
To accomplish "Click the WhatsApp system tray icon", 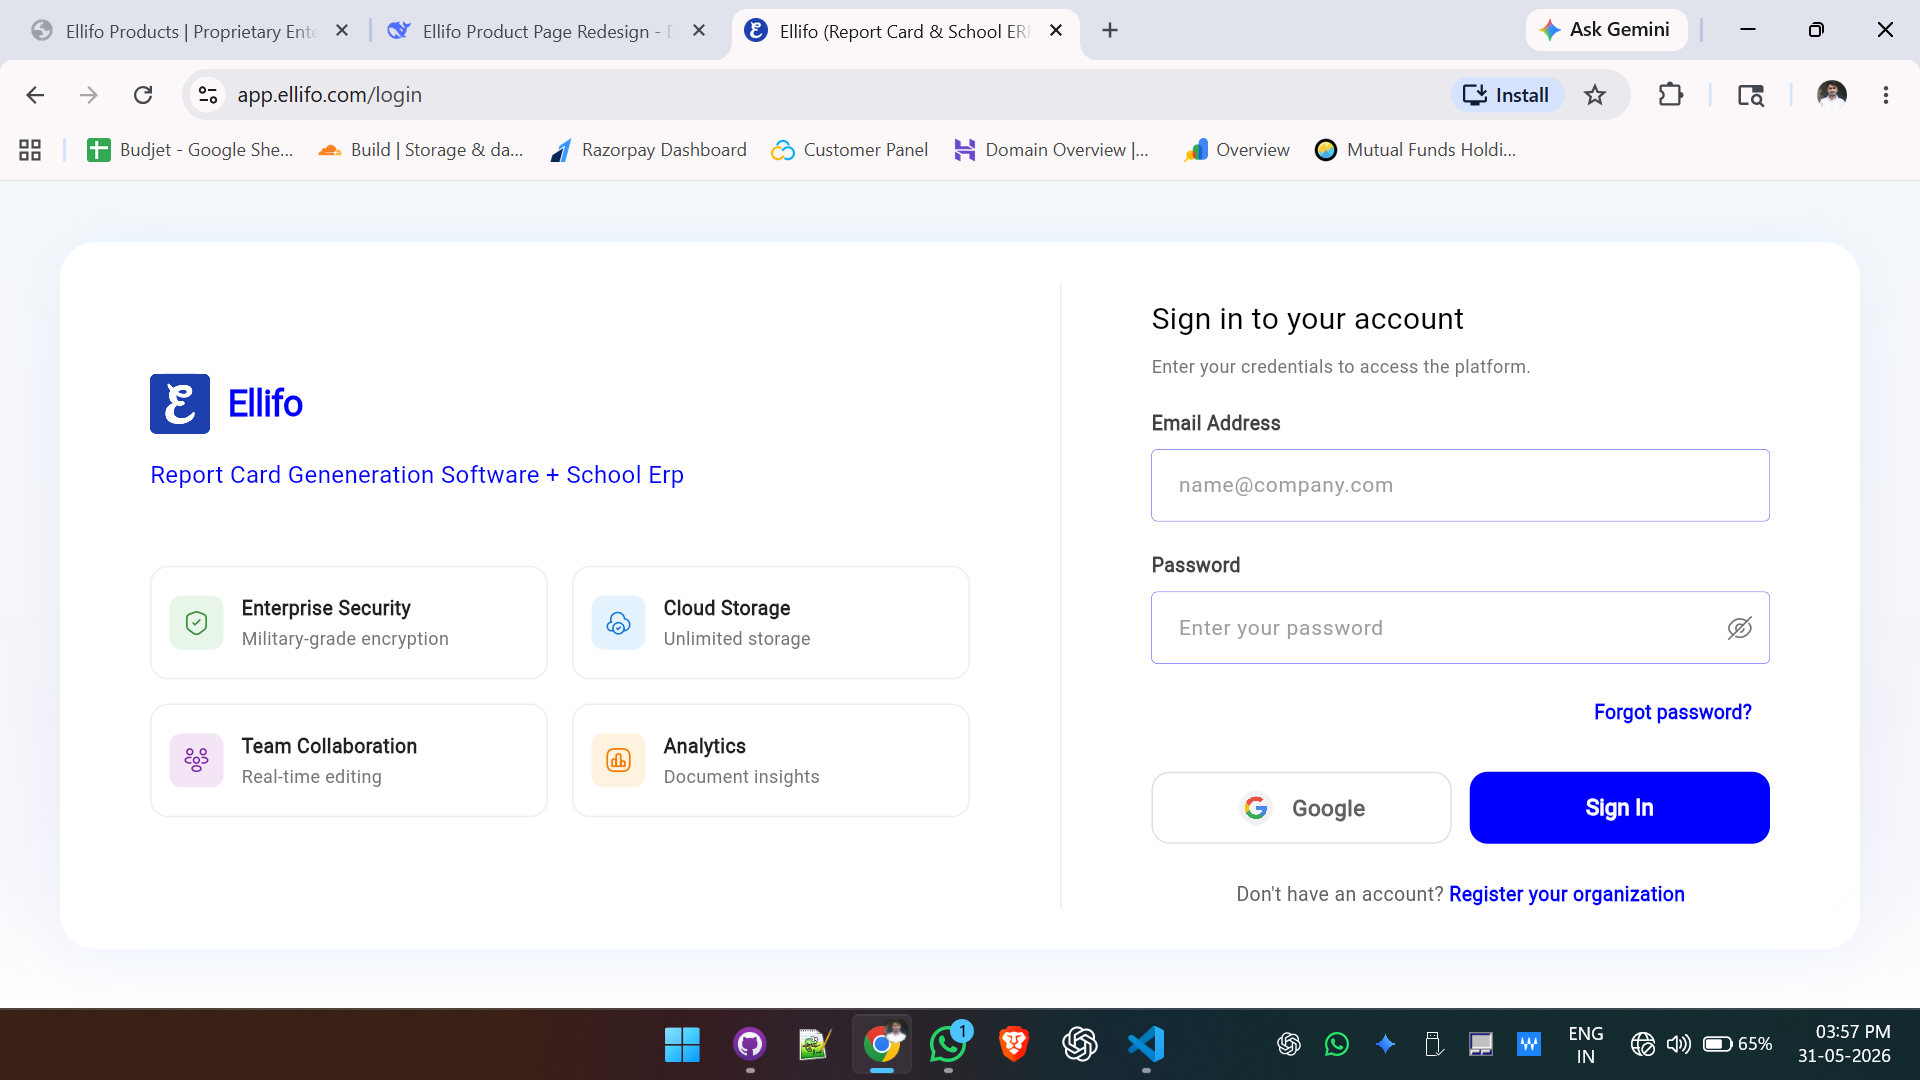I will point(1337,1045).
